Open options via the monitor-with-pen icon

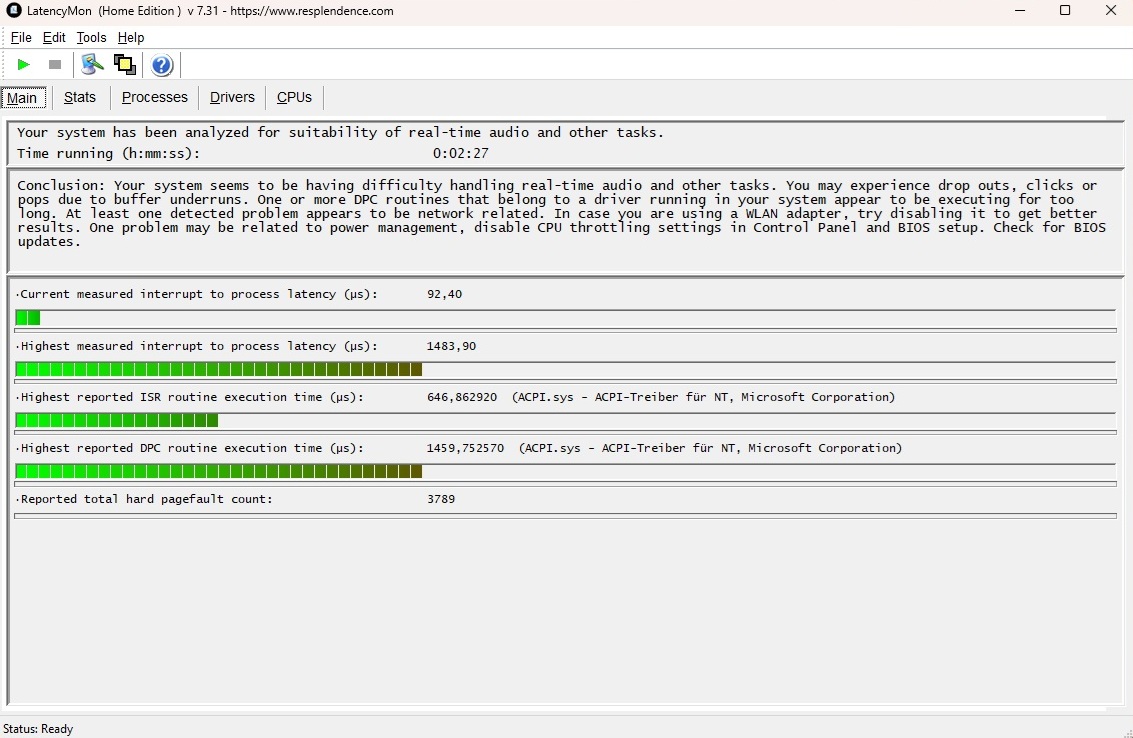coord(93,65)
